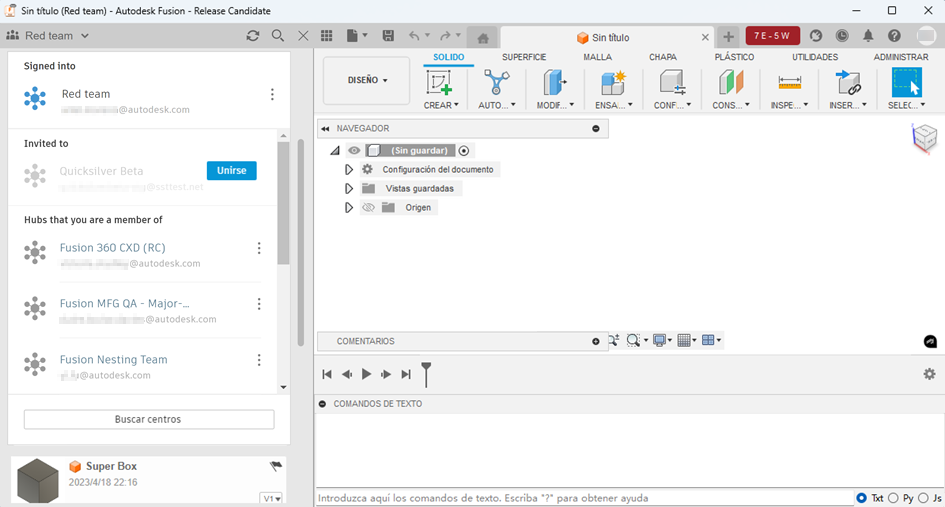Collapse the COMANDOS DE TEXTO panel
Viewport: 945px width, 507px height.
322,404
